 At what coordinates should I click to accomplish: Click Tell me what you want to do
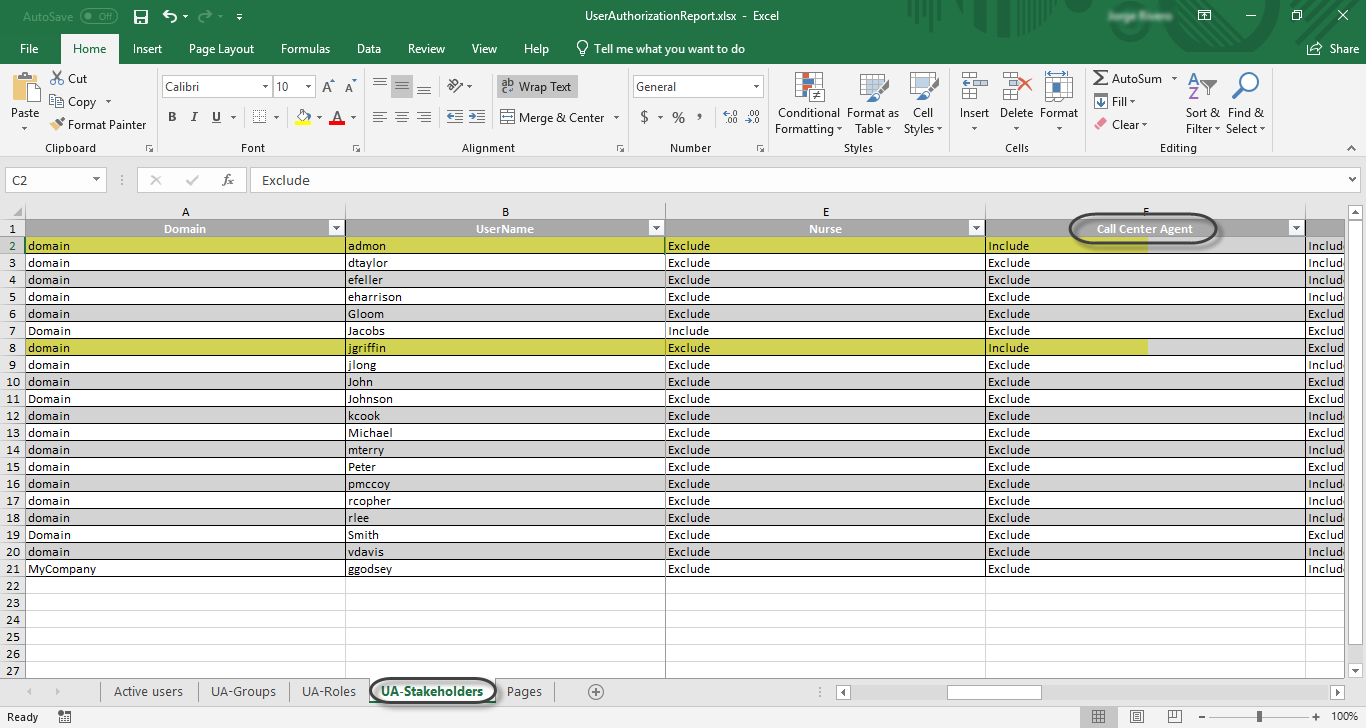(660, 48)
